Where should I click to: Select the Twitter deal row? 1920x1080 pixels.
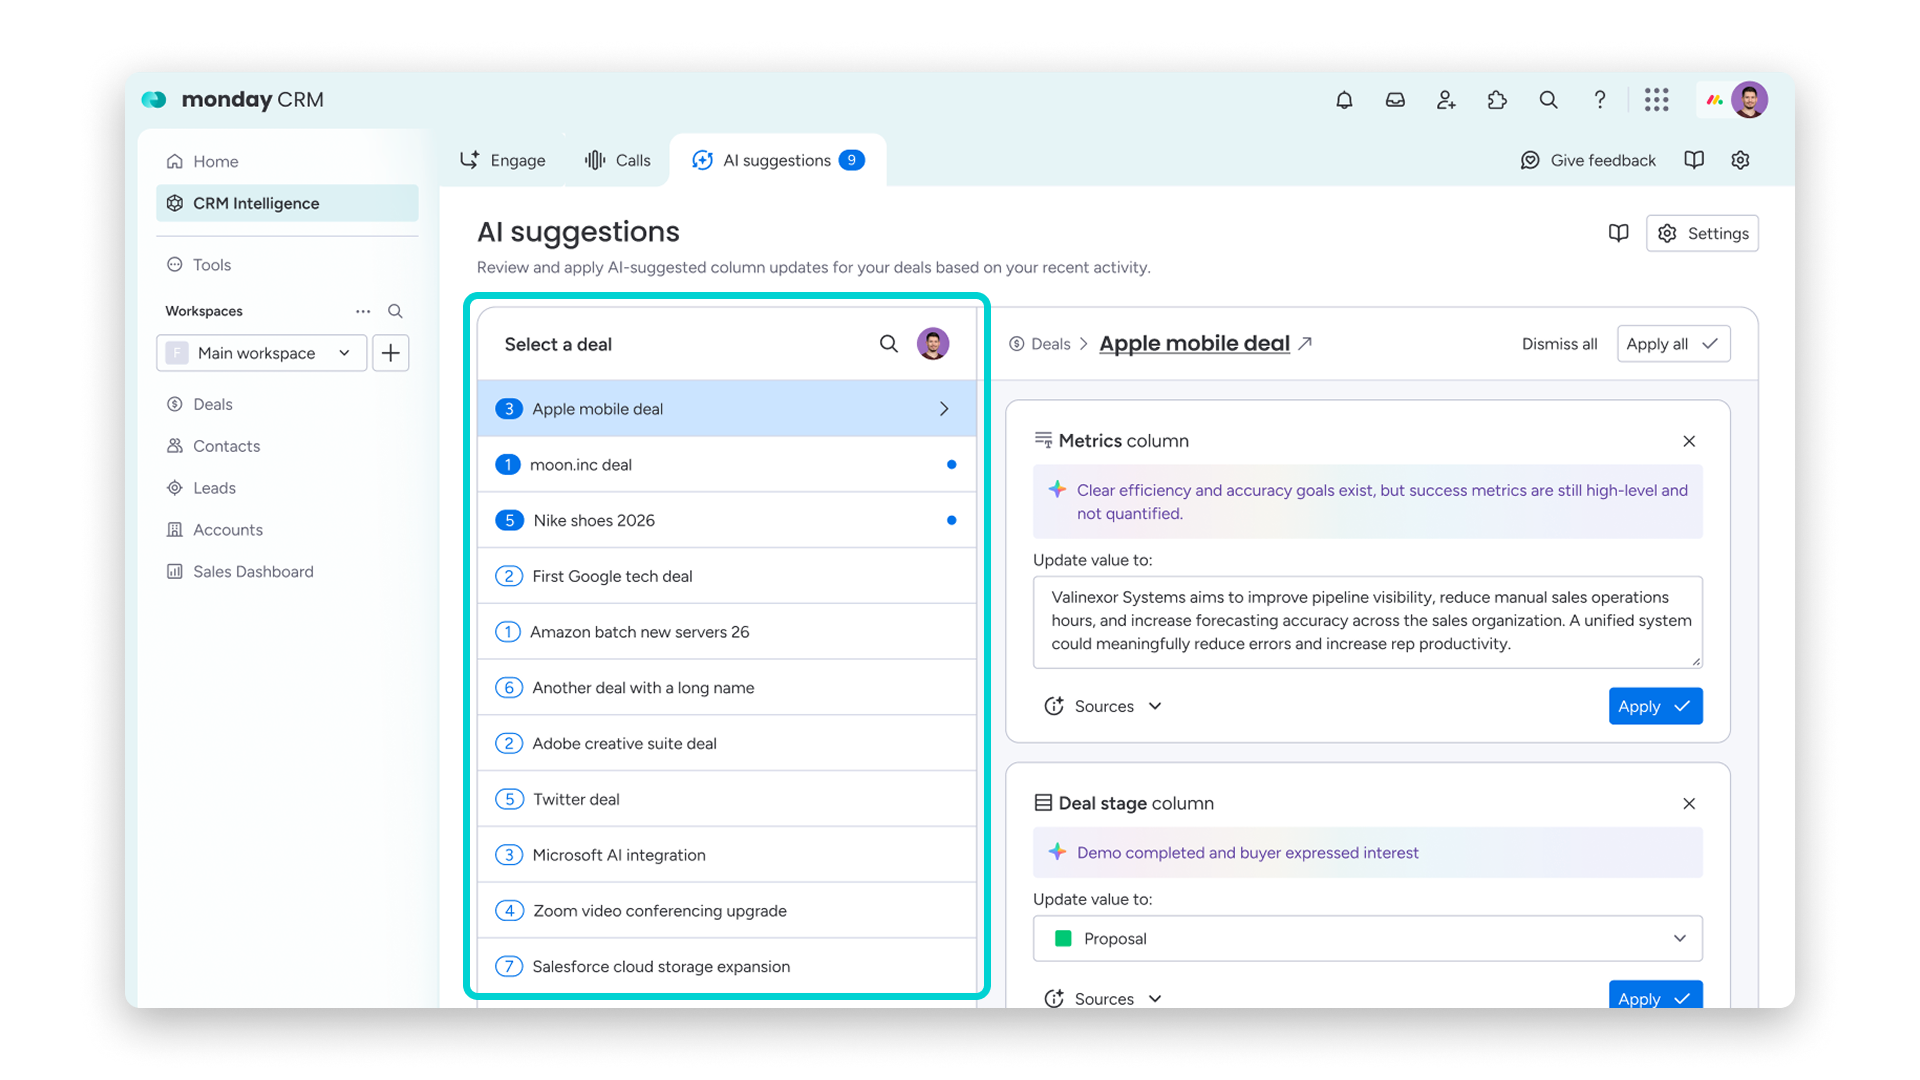pos(727,800)
